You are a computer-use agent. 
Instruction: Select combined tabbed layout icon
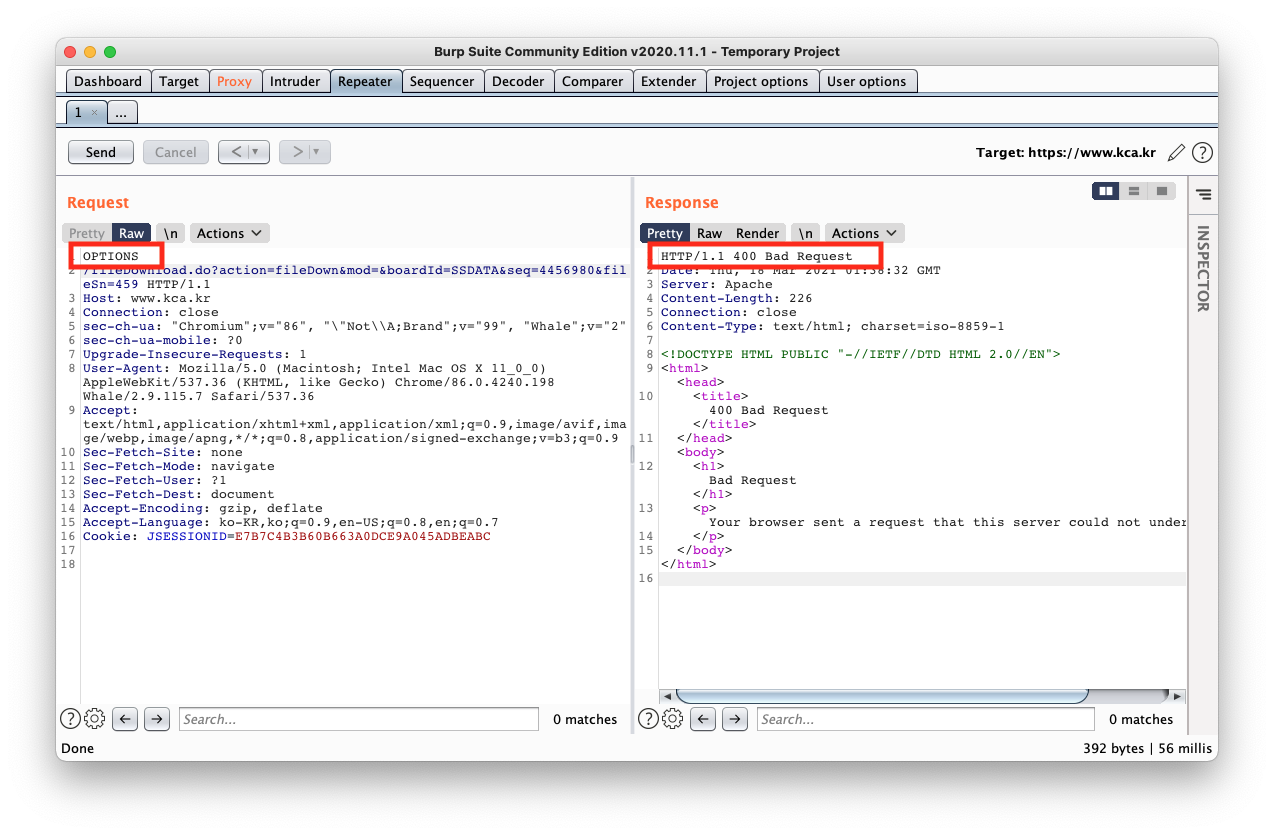(x=1161, y=191)
